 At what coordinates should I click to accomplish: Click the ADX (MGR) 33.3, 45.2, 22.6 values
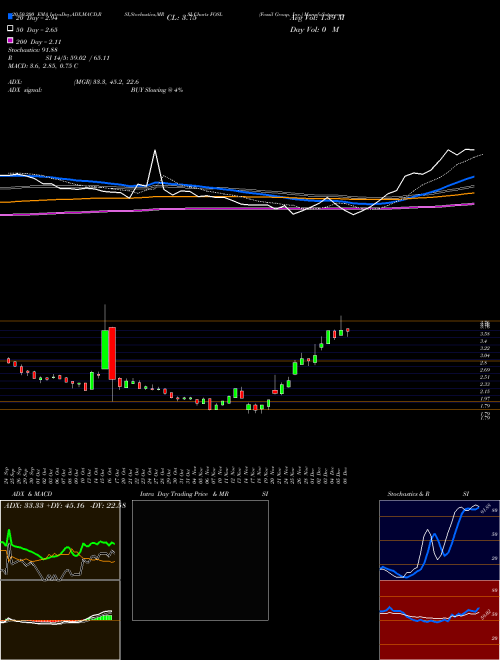click(106, 82)
